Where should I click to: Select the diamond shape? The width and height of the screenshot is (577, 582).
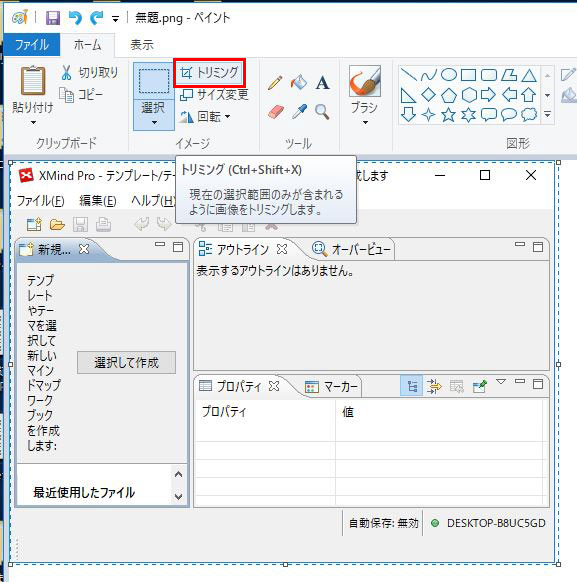429,95
